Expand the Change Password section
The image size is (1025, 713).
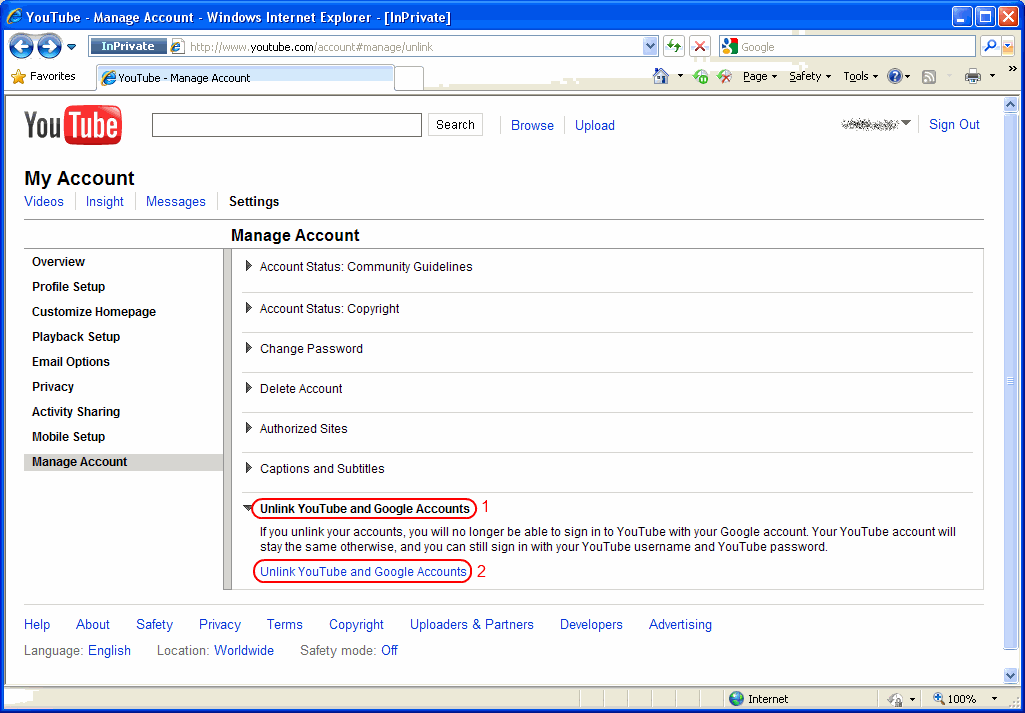click(x=303, y=348)
